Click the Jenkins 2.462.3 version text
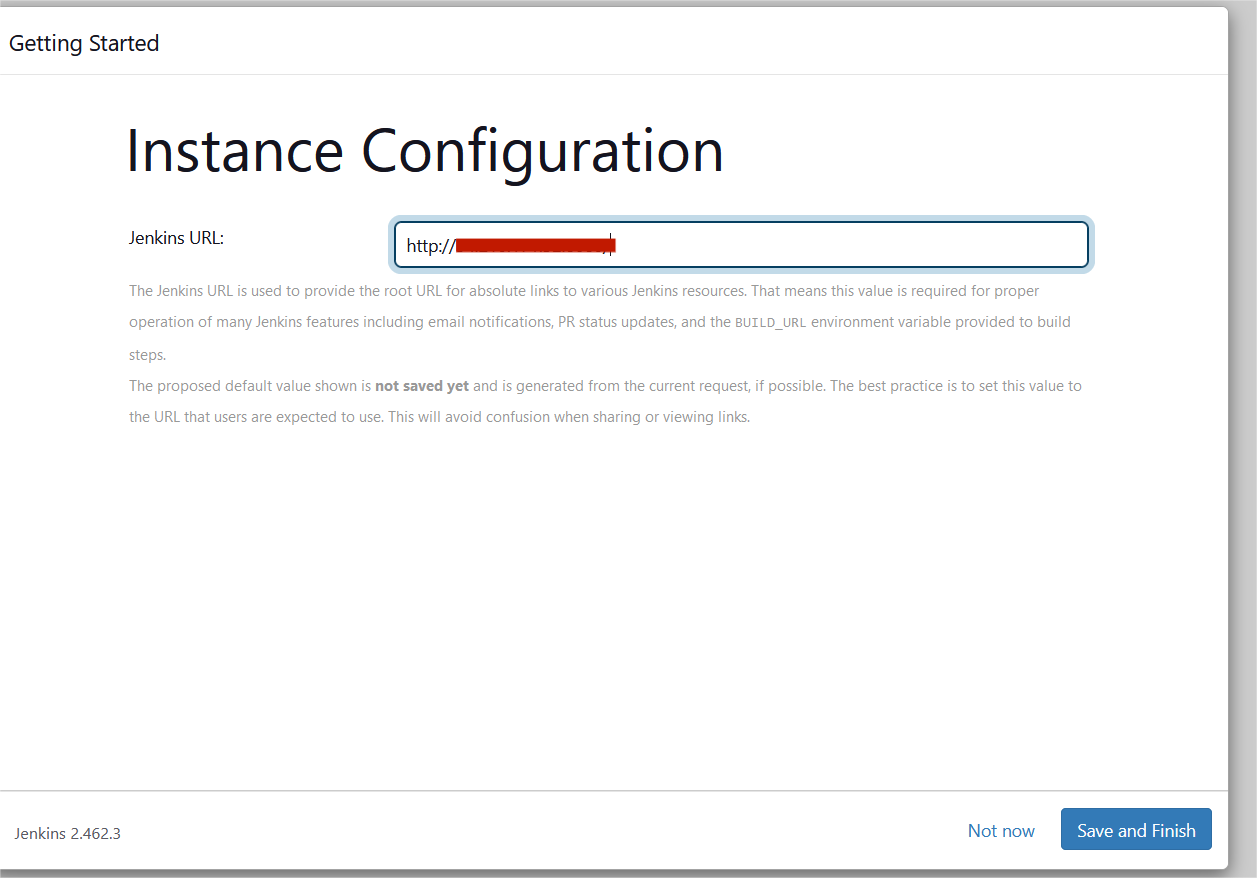Viewport: 1257px width, 878px height. pos(68,833)
